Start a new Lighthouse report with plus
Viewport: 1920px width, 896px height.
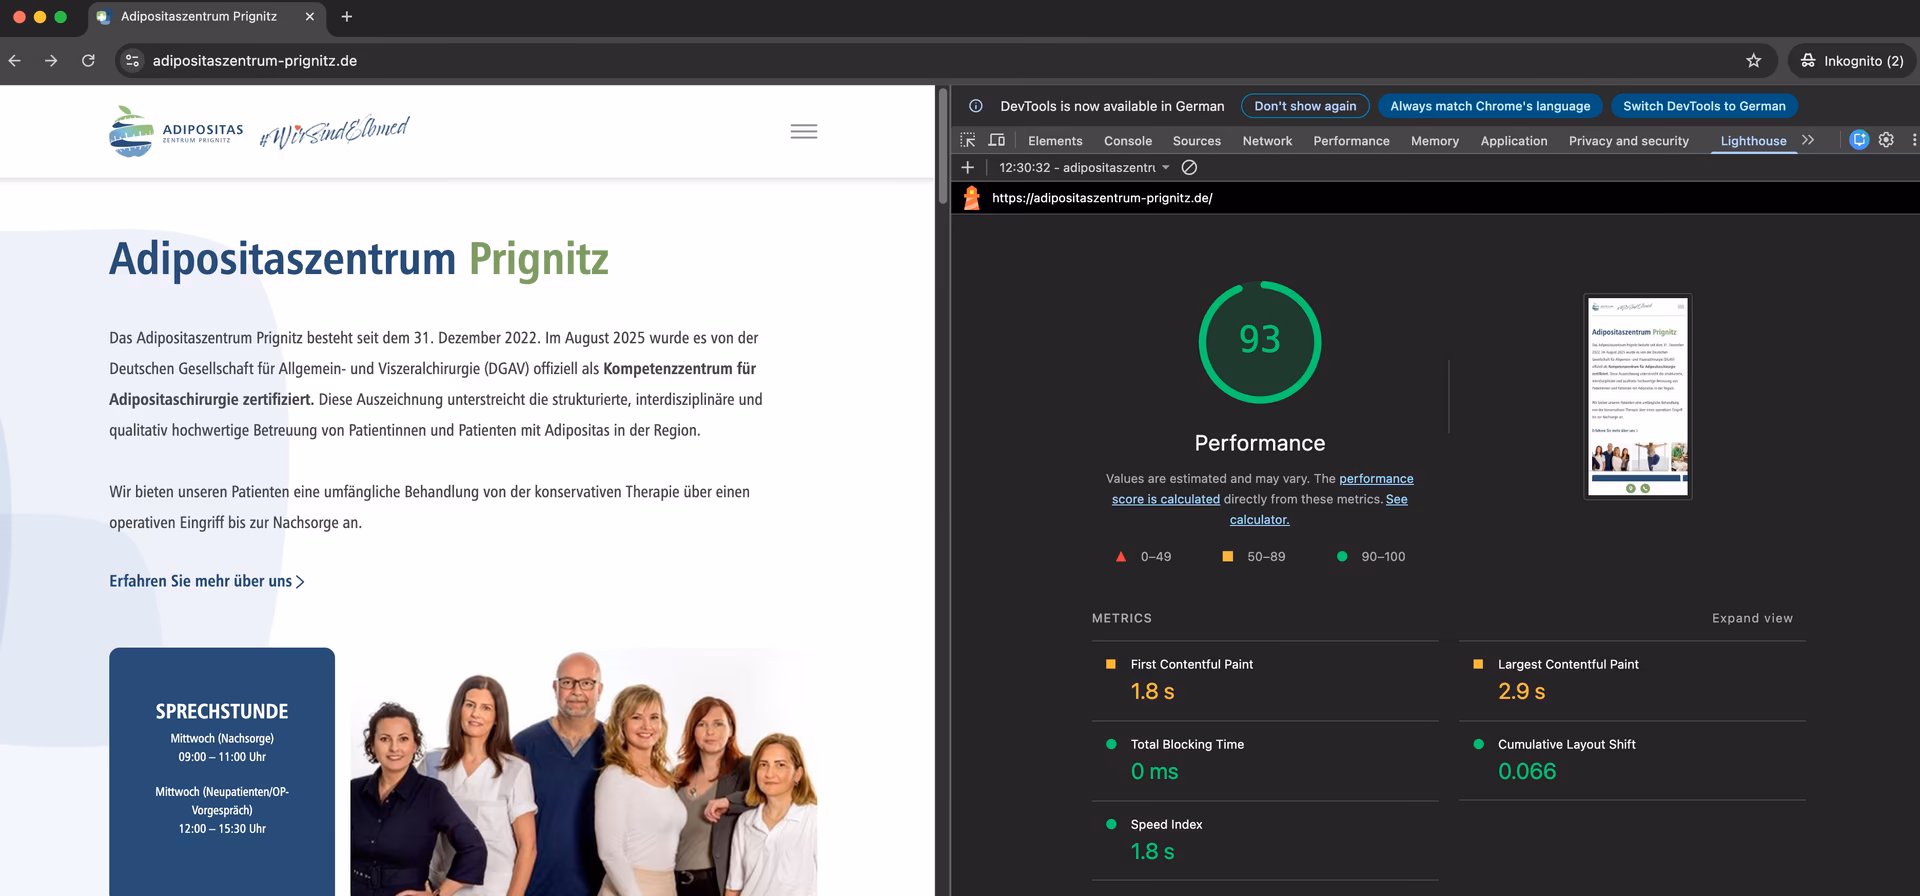pyautogui.click(x=967, y=168)
